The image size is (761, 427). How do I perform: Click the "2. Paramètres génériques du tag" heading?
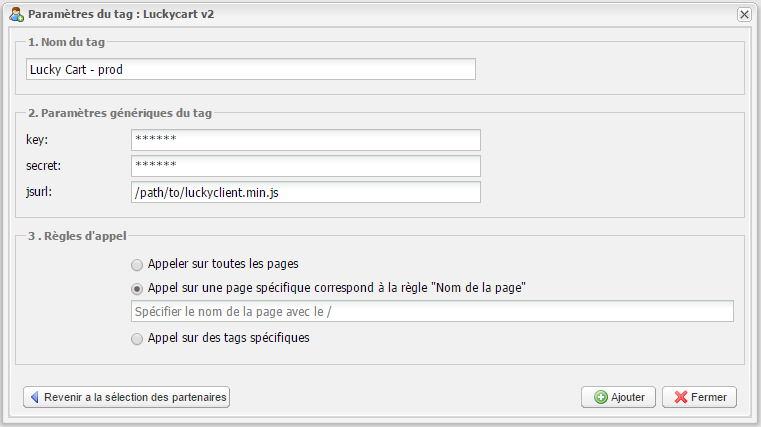(x=120, y=114)
